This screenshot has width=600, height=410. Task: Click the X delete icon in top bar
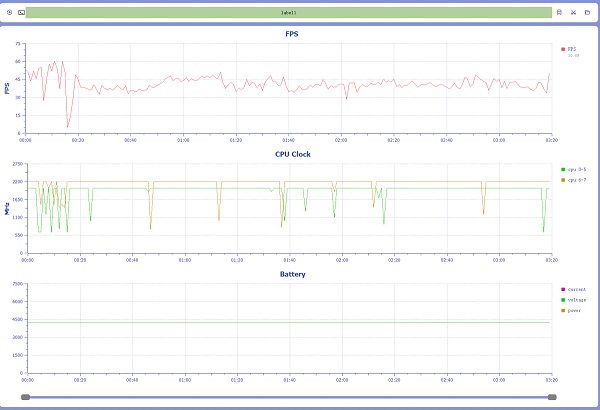573,12
